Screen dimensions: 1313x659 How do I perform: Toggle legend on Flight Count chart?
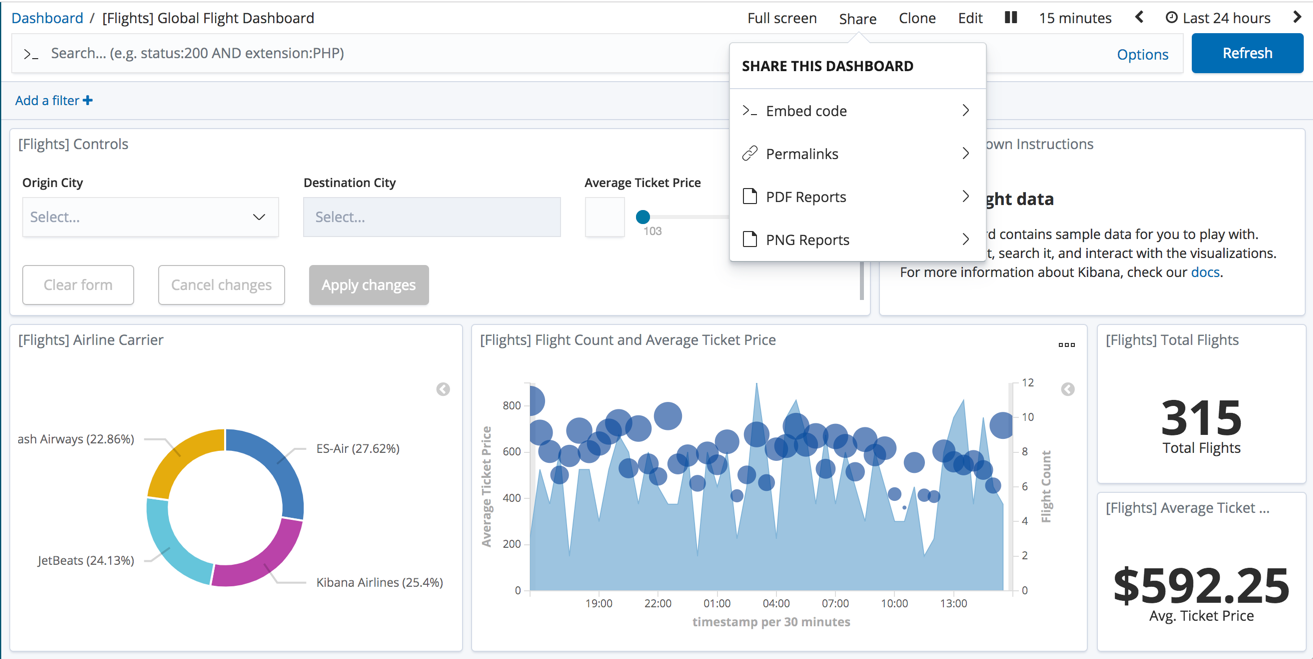coord(1068,389)
